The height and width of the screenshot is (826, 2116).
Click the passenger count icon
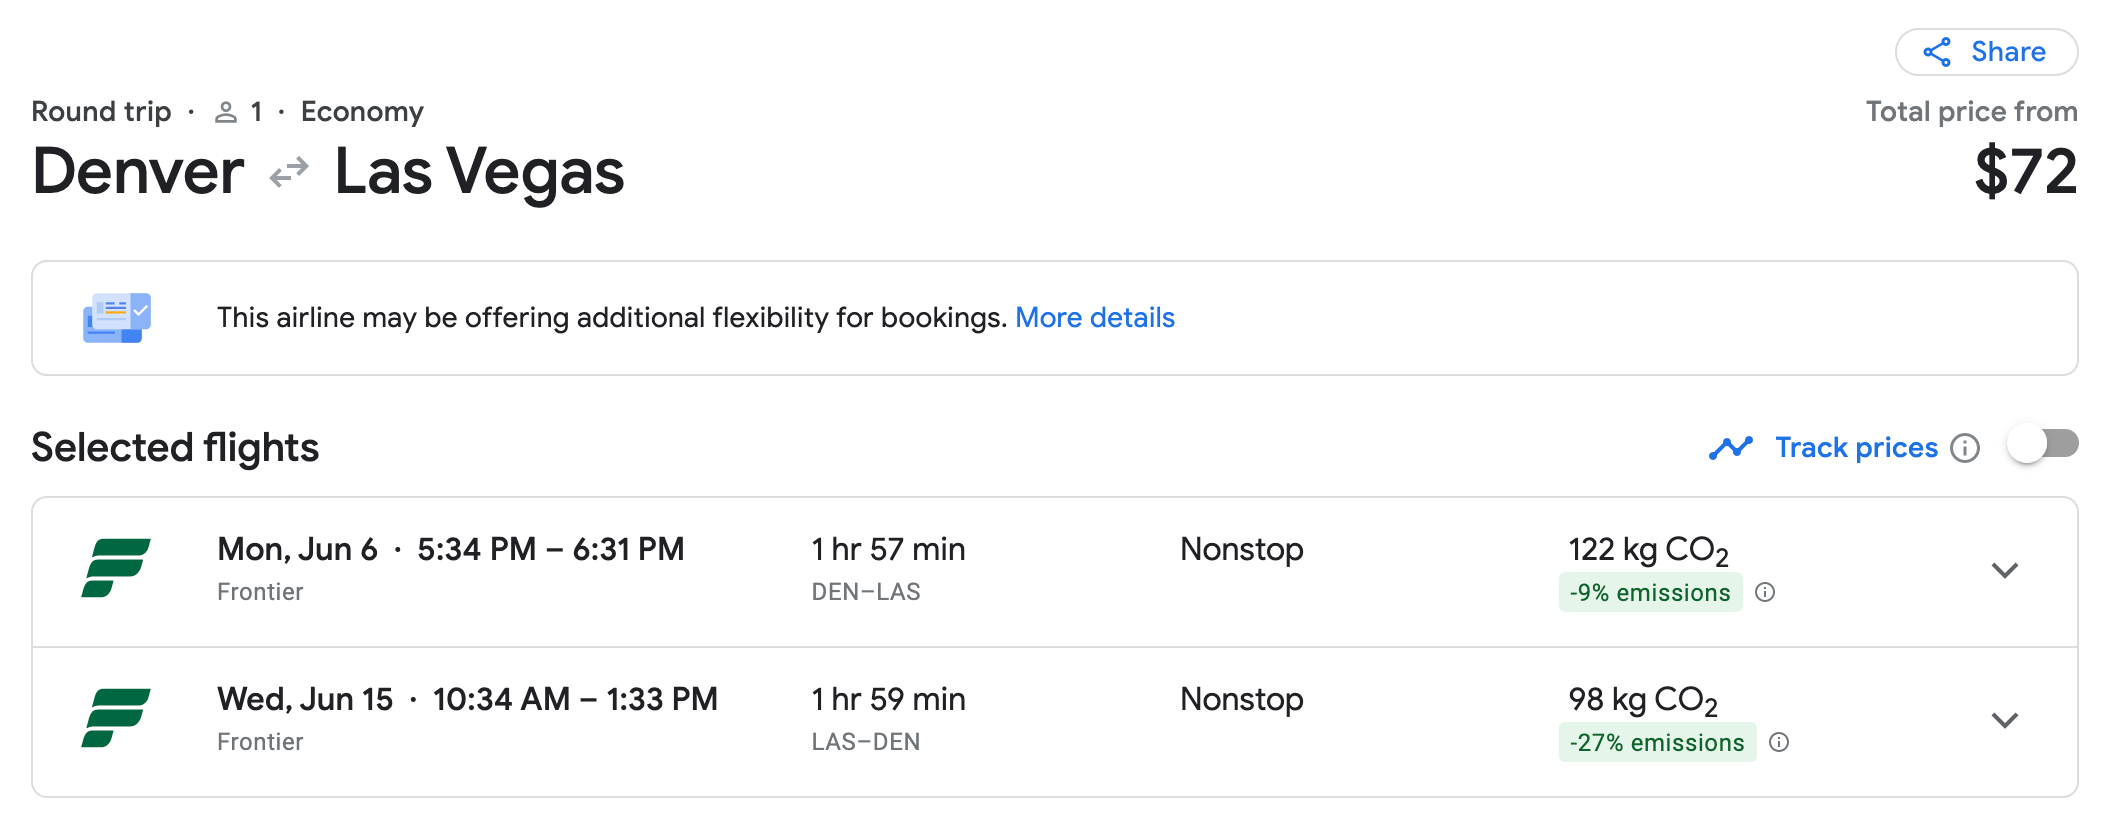[226, 112]
